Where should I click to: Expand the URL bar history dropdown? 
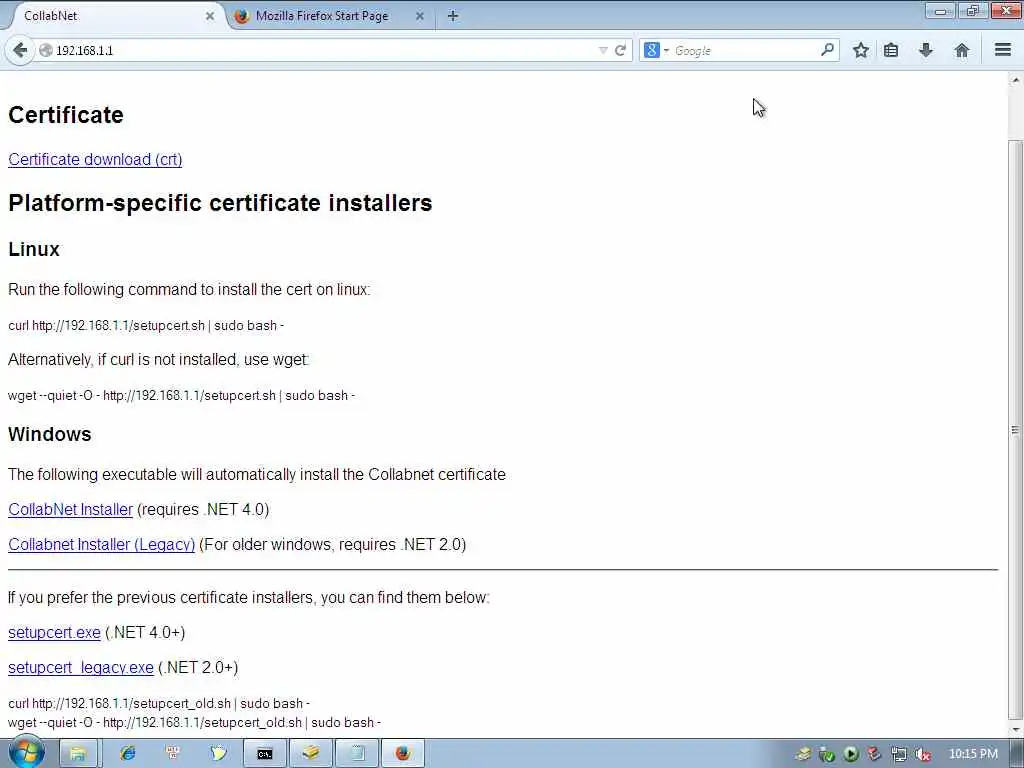[603, 50]
